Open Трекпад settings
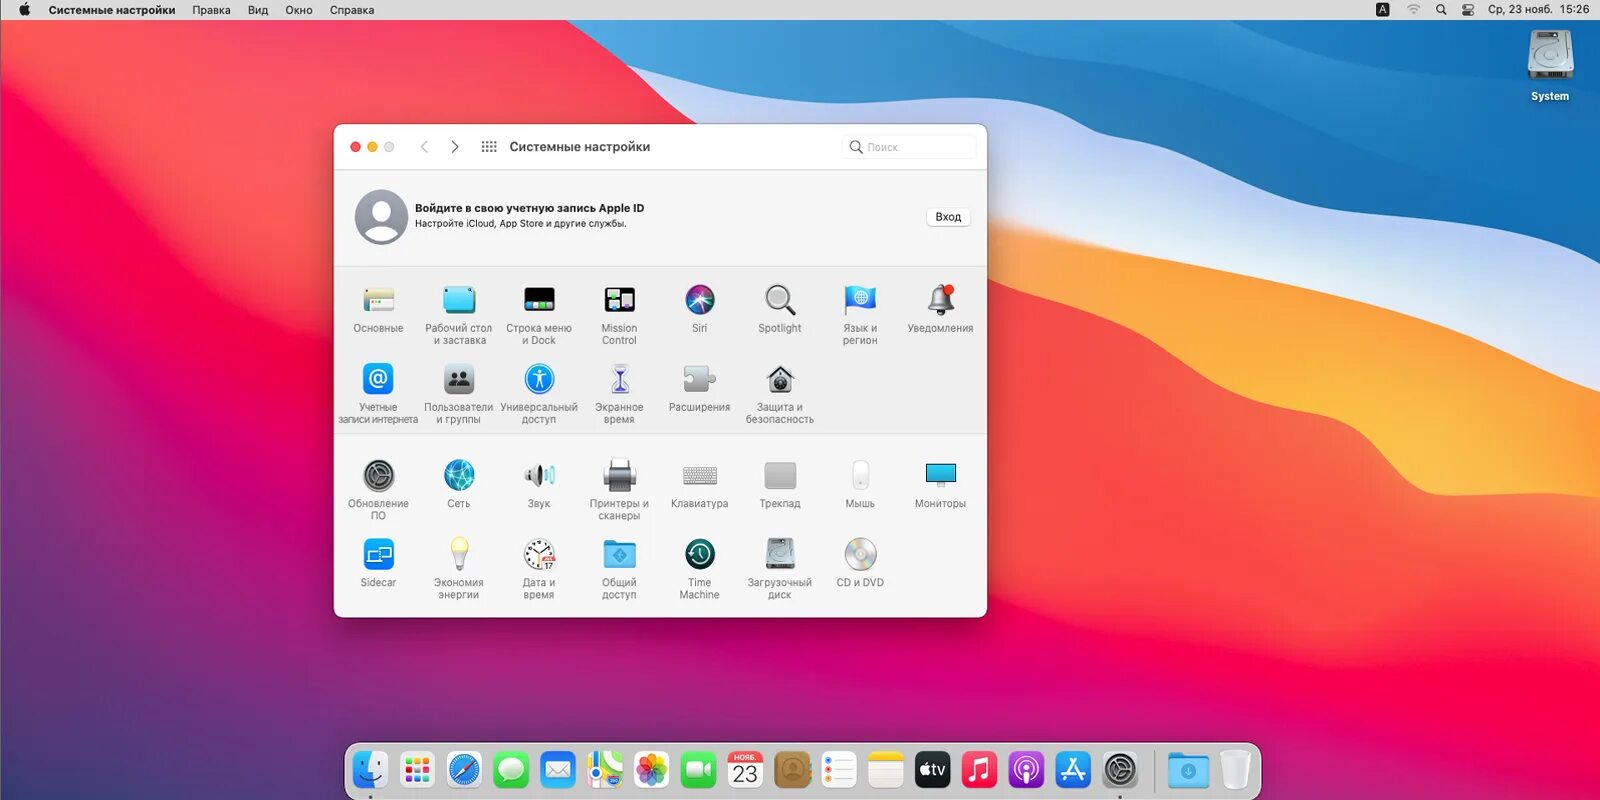This screenshot has width=1600, height=800. pyautogui.click(x=780, y=484)
